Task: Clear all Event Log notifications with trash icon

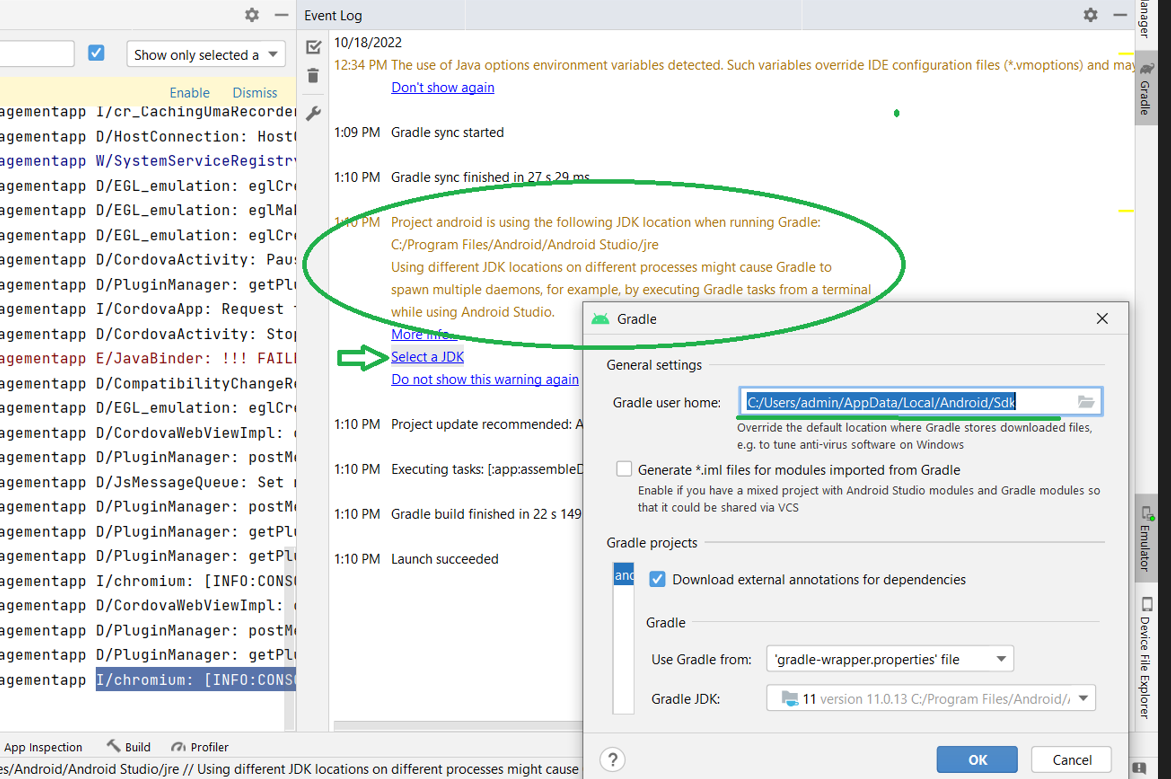Action: click(x=312, y=75)
